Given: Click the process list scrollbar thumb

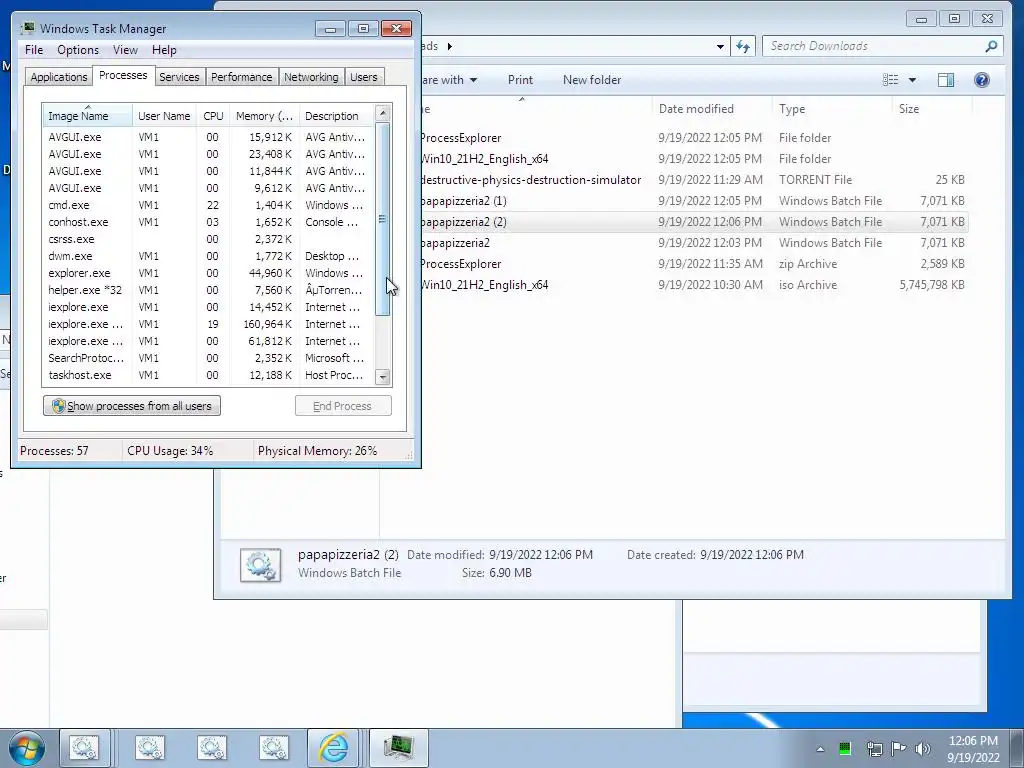Looking at the screenshot, I should click(383, 219).
